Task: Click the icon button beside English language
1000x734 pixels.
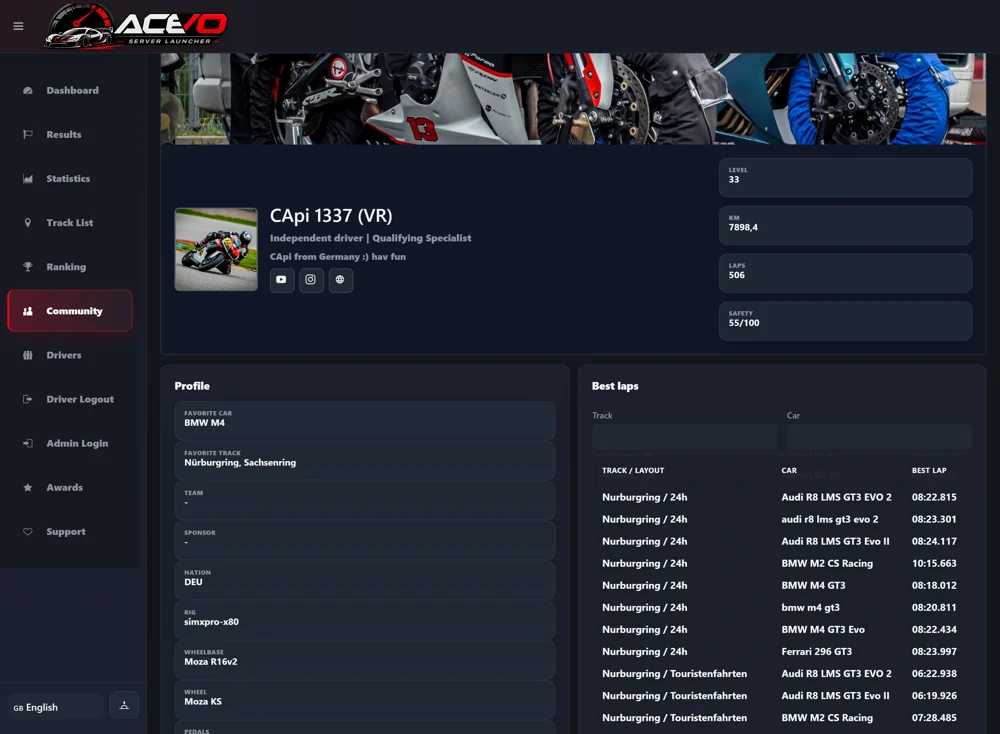Action: 124,705
